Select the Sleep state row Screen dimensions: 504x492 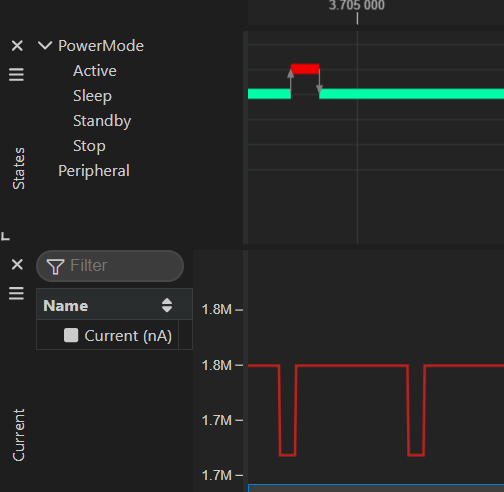[x=92, y=96]
